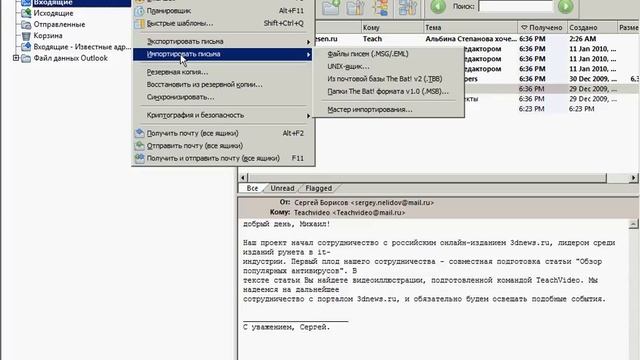640x360 pixels.
Task: Click the green right arrow search button
Action: pyautogui.click(x=565, y=6)
